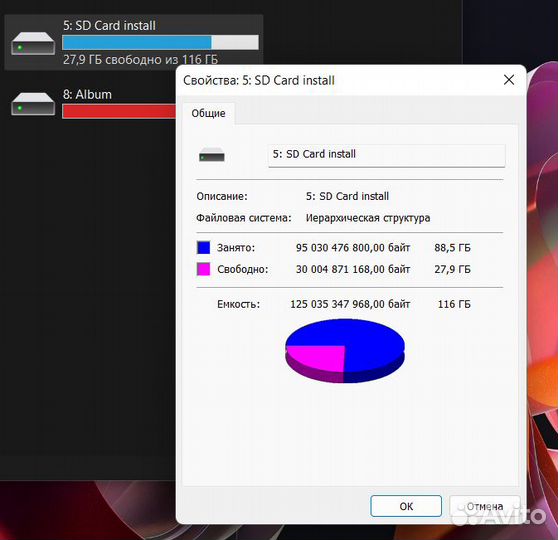Screen dimensions: 558x540
Task: Click the Отмена cancel button
Action: point(485,506)
